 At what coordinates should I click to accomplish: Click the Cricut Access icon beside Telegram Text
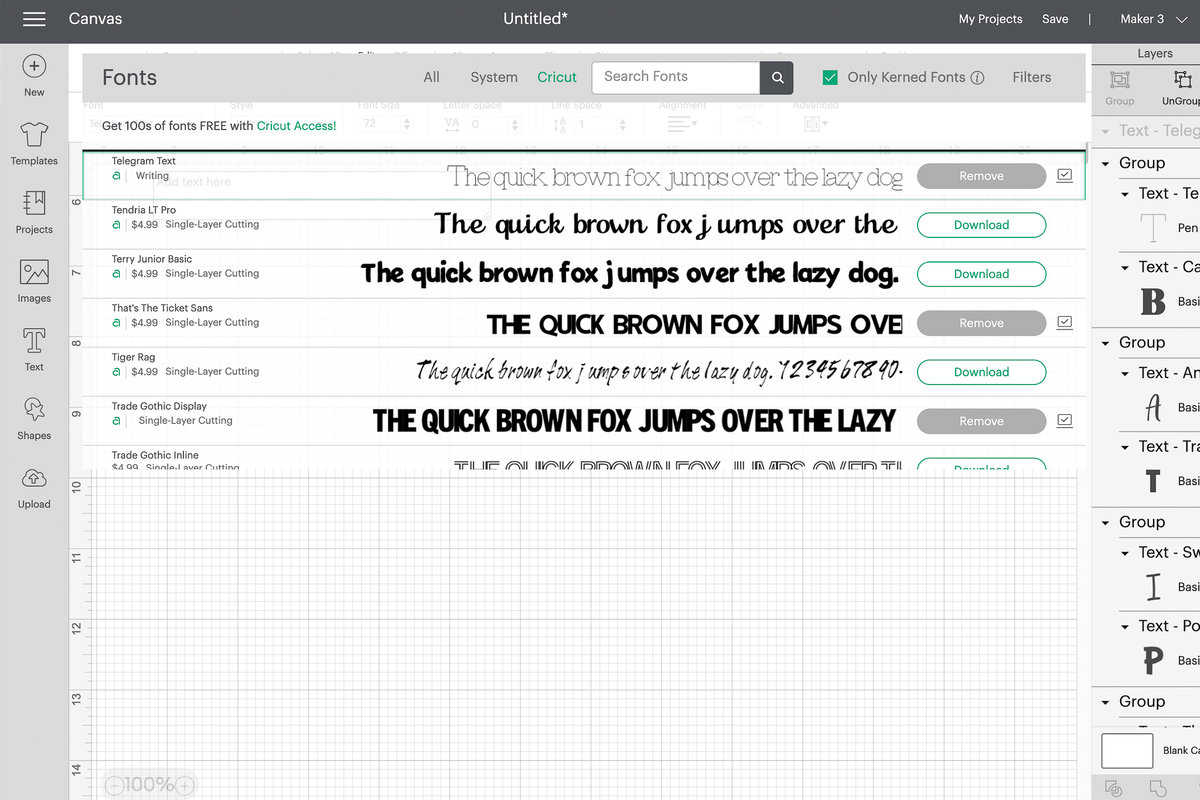point(117,176)
